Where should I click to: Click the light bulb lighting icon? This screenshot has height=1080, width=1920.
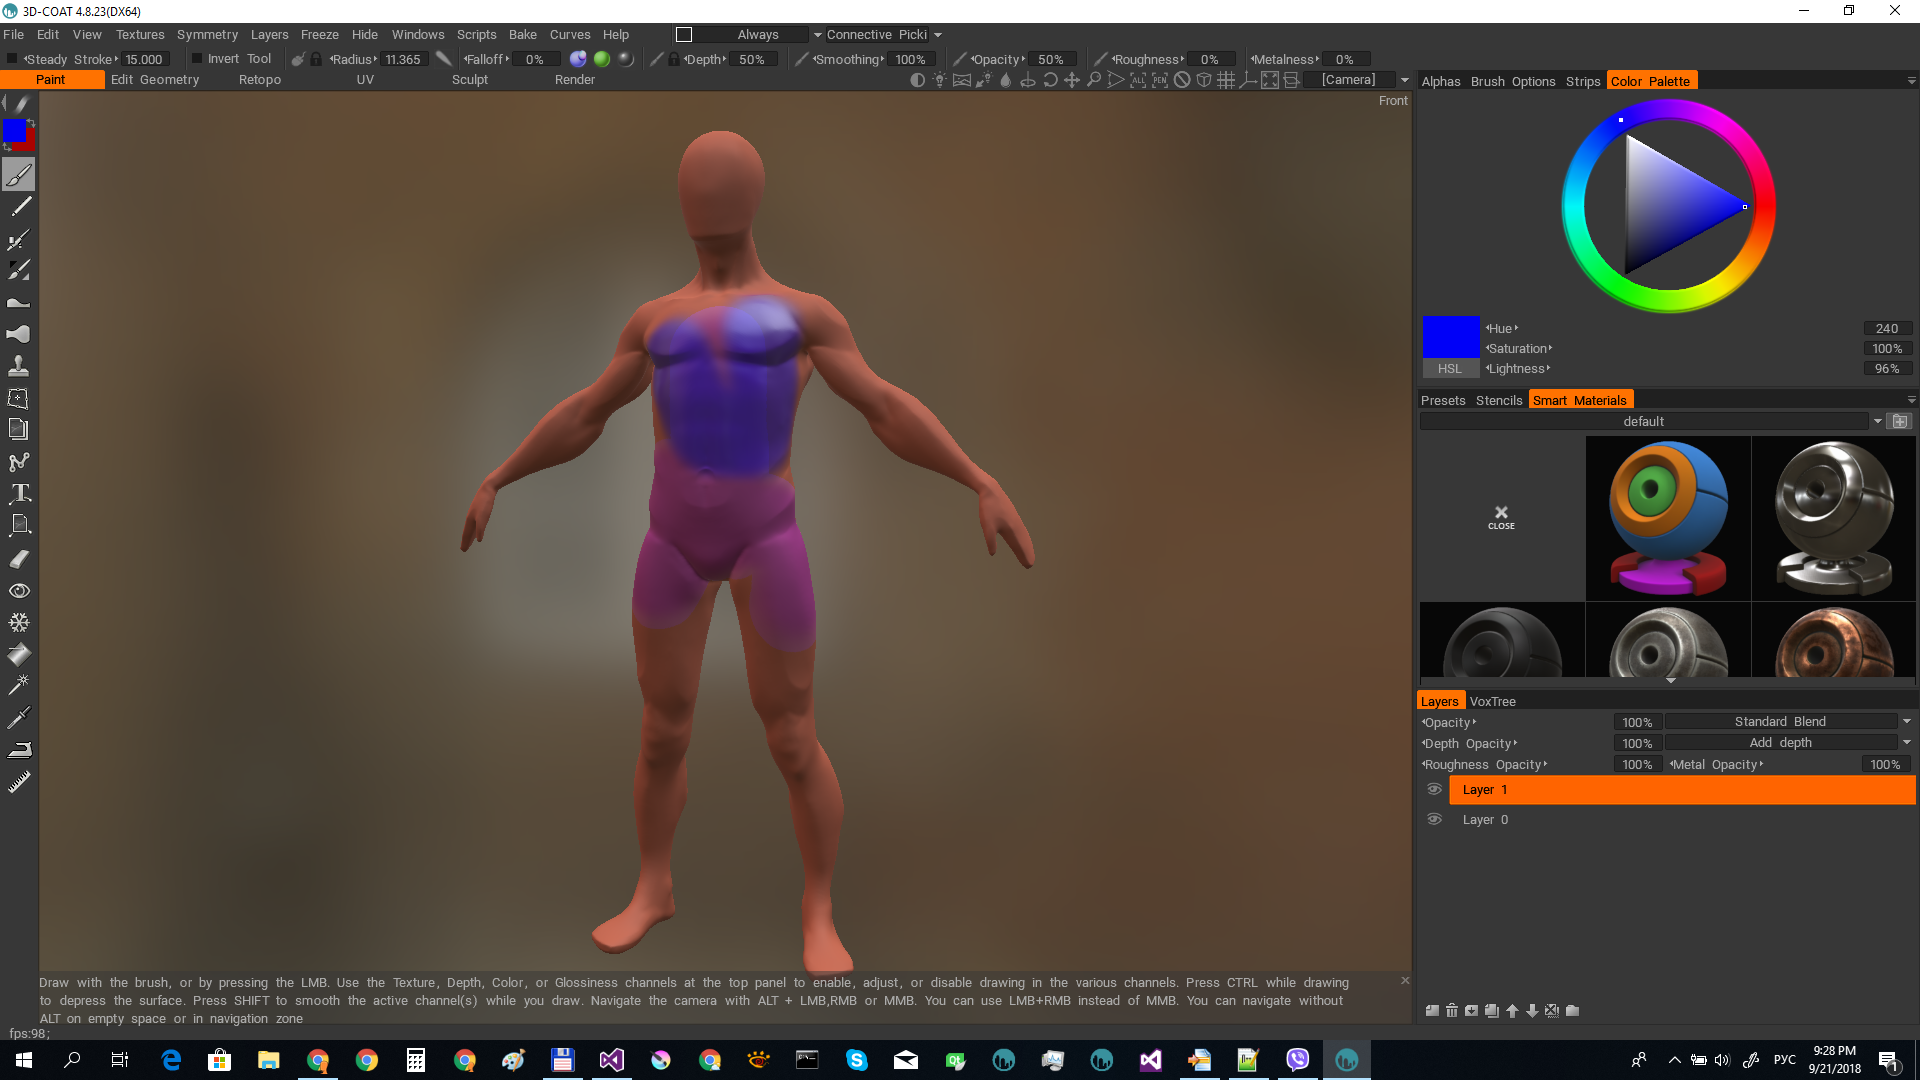click(x=939, y=80)
